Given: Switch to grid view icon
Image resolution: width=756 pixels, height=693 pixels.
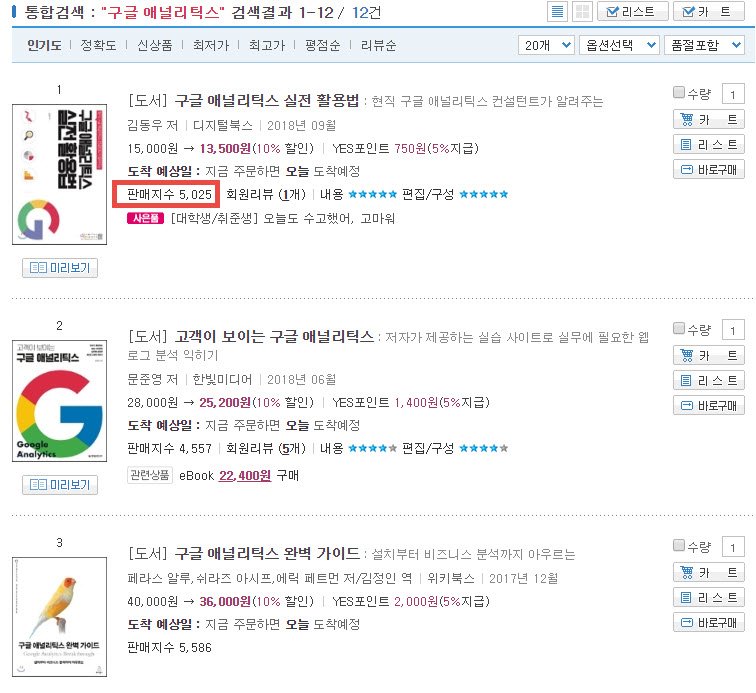Looking at the screenshot, I should (582, 12).
